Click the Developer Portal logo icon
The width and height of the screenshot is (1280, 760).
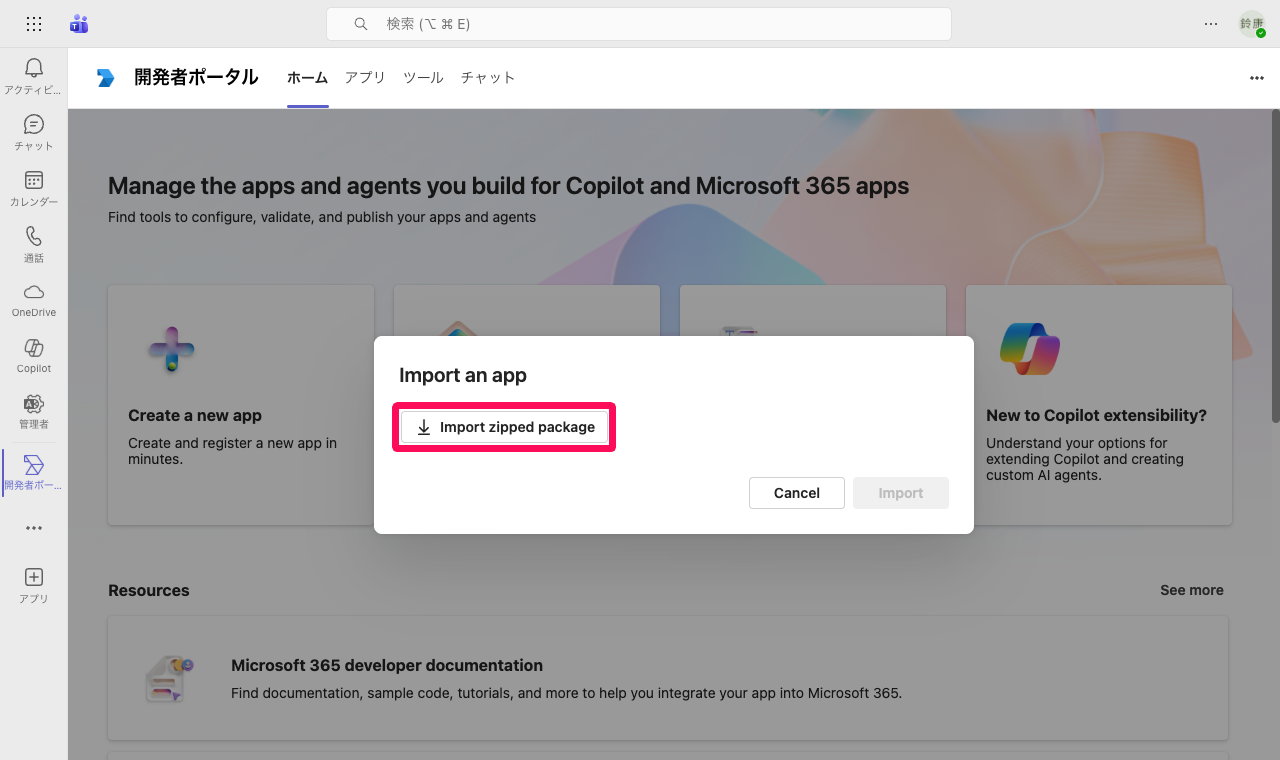tap(105, 78)
